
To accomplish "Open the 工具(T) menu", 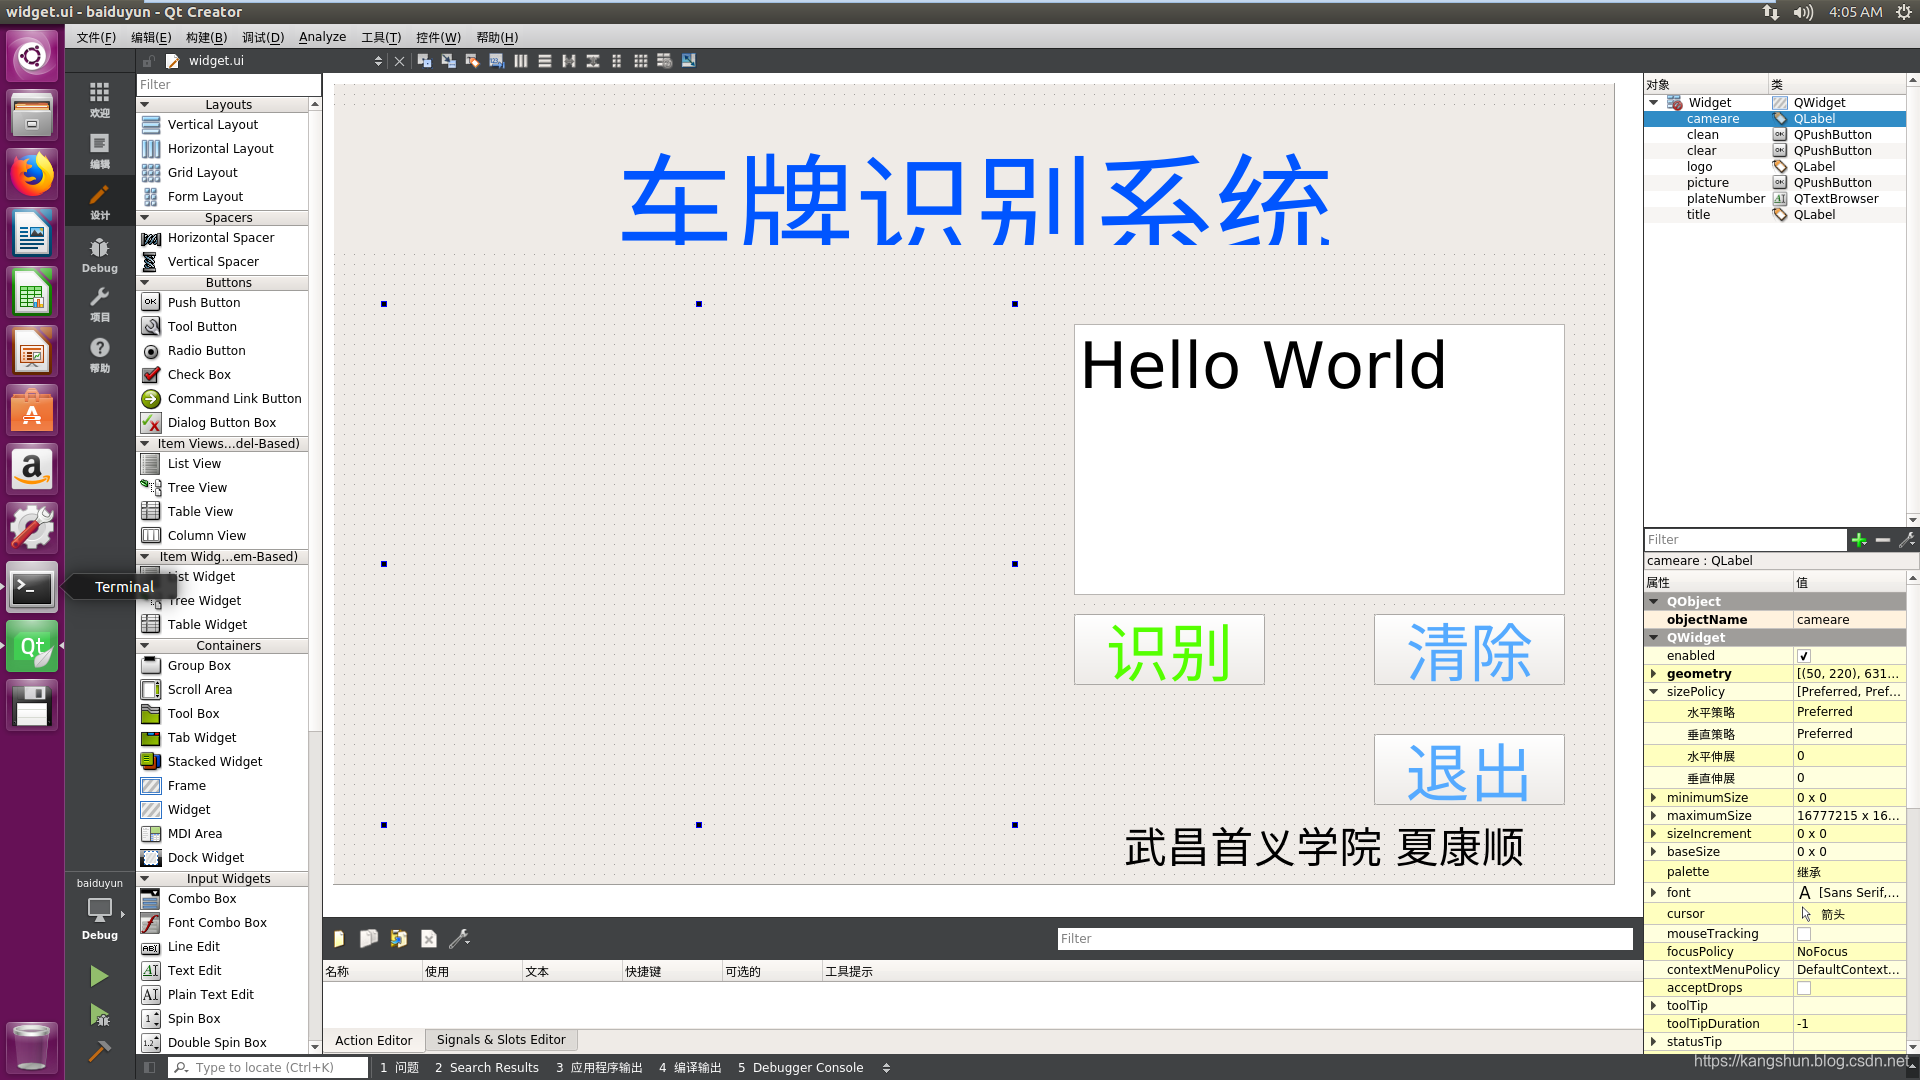I will coord(381,37).
